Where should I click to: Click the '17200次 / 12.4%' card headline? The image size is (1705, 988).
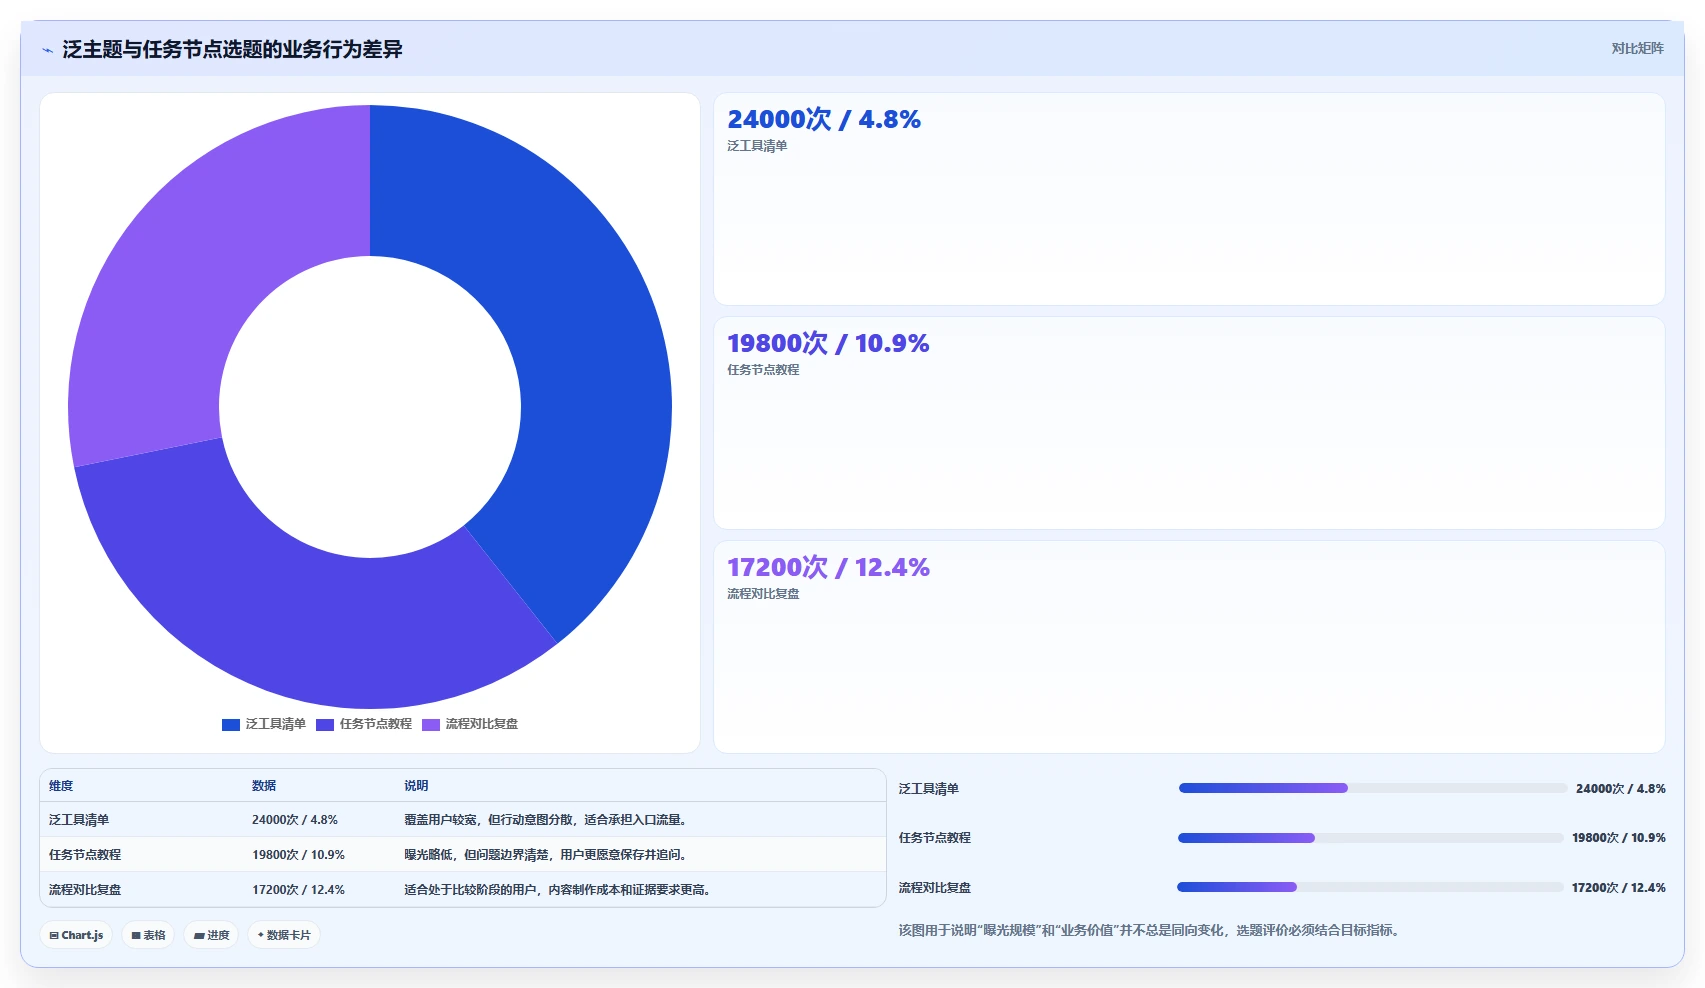(x=828, y=567)
